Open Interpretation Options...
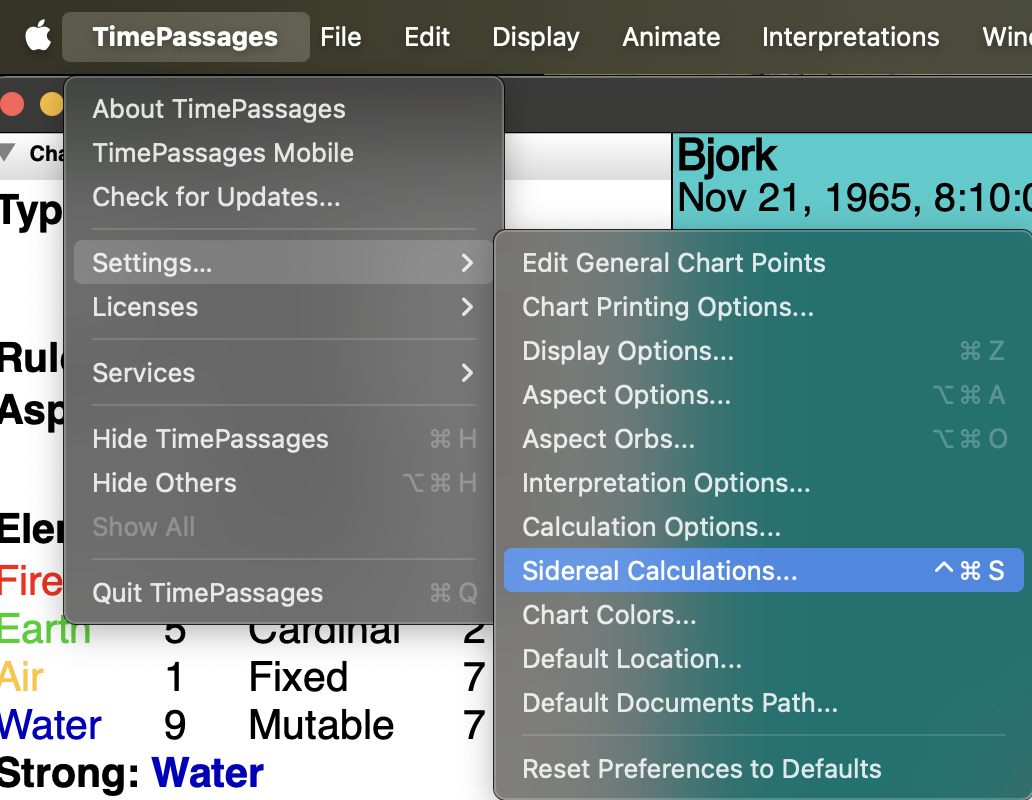Screen dimensions: 1032x800 (x=763, y=483)
